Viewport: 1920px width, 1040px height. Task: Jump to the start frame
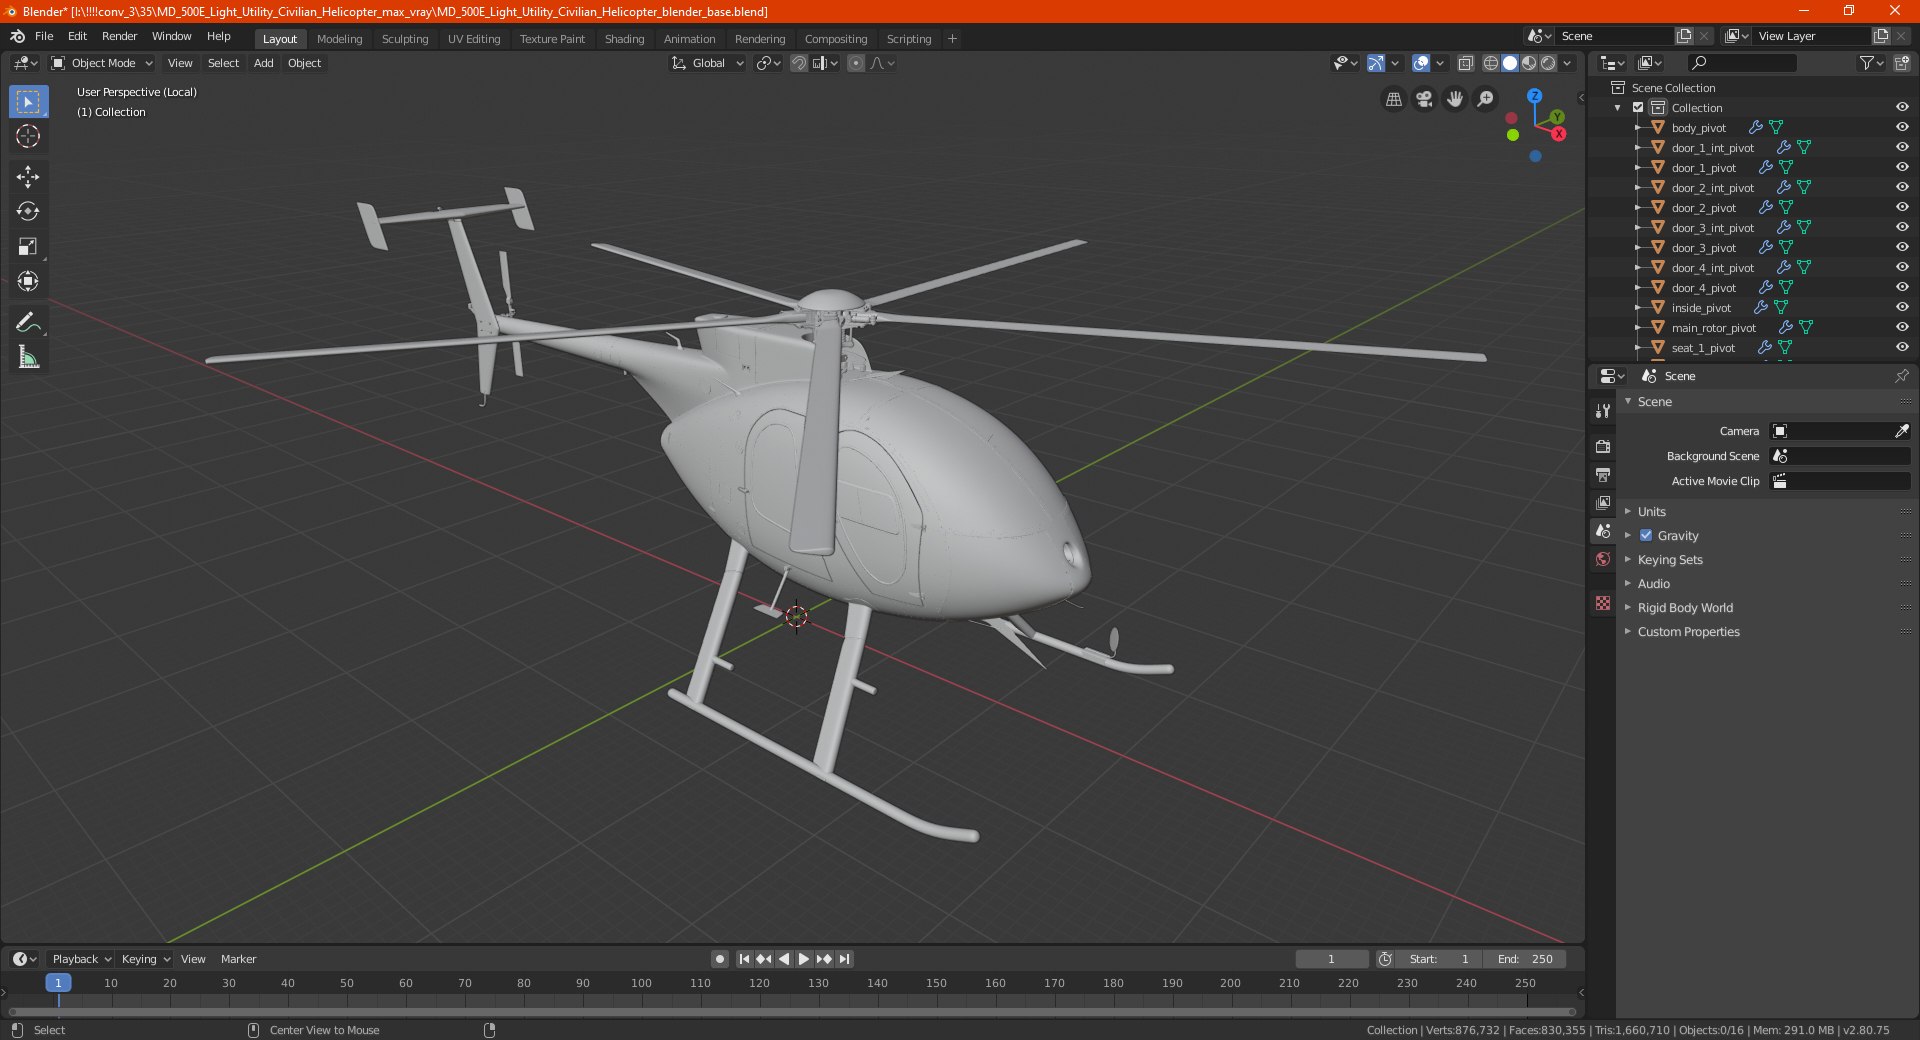coord(744,959)
